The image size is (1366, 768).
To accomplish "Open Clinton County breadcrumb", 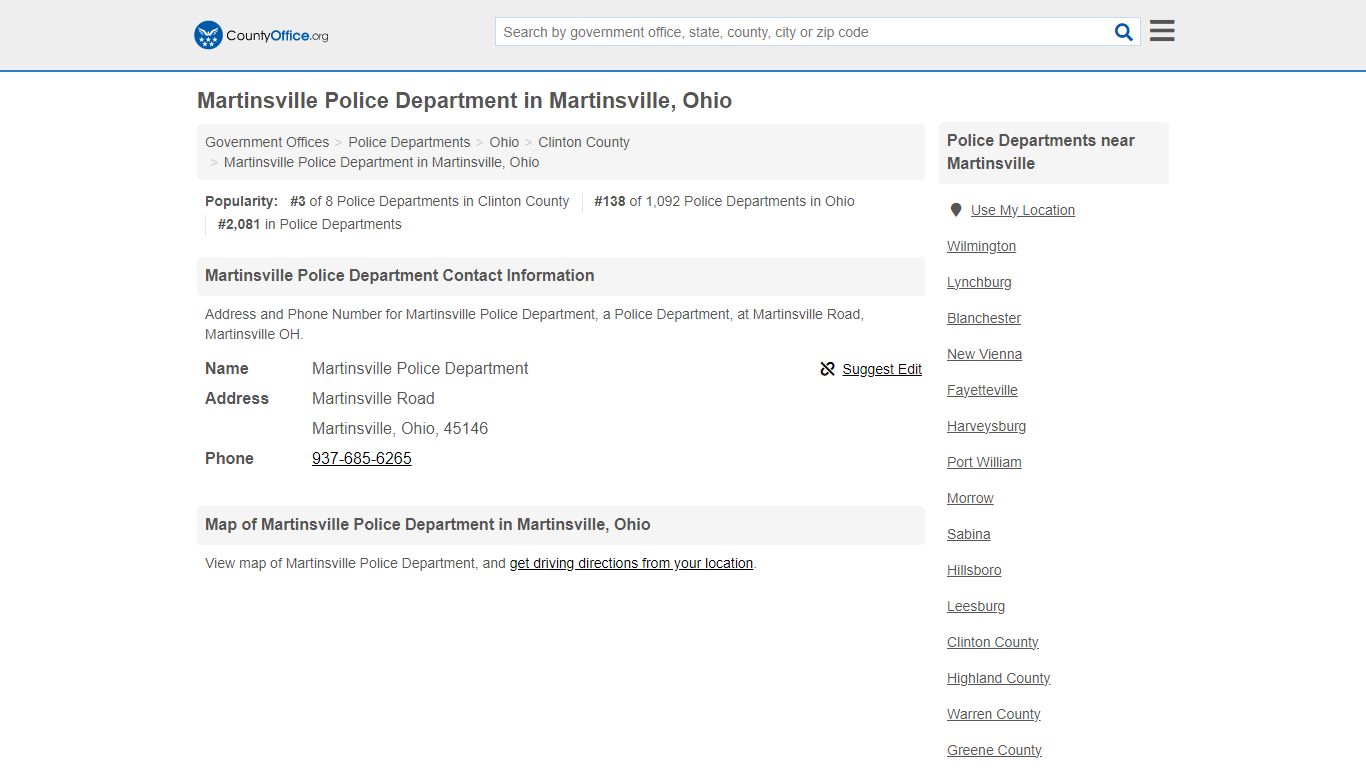I will coord(584,142).
